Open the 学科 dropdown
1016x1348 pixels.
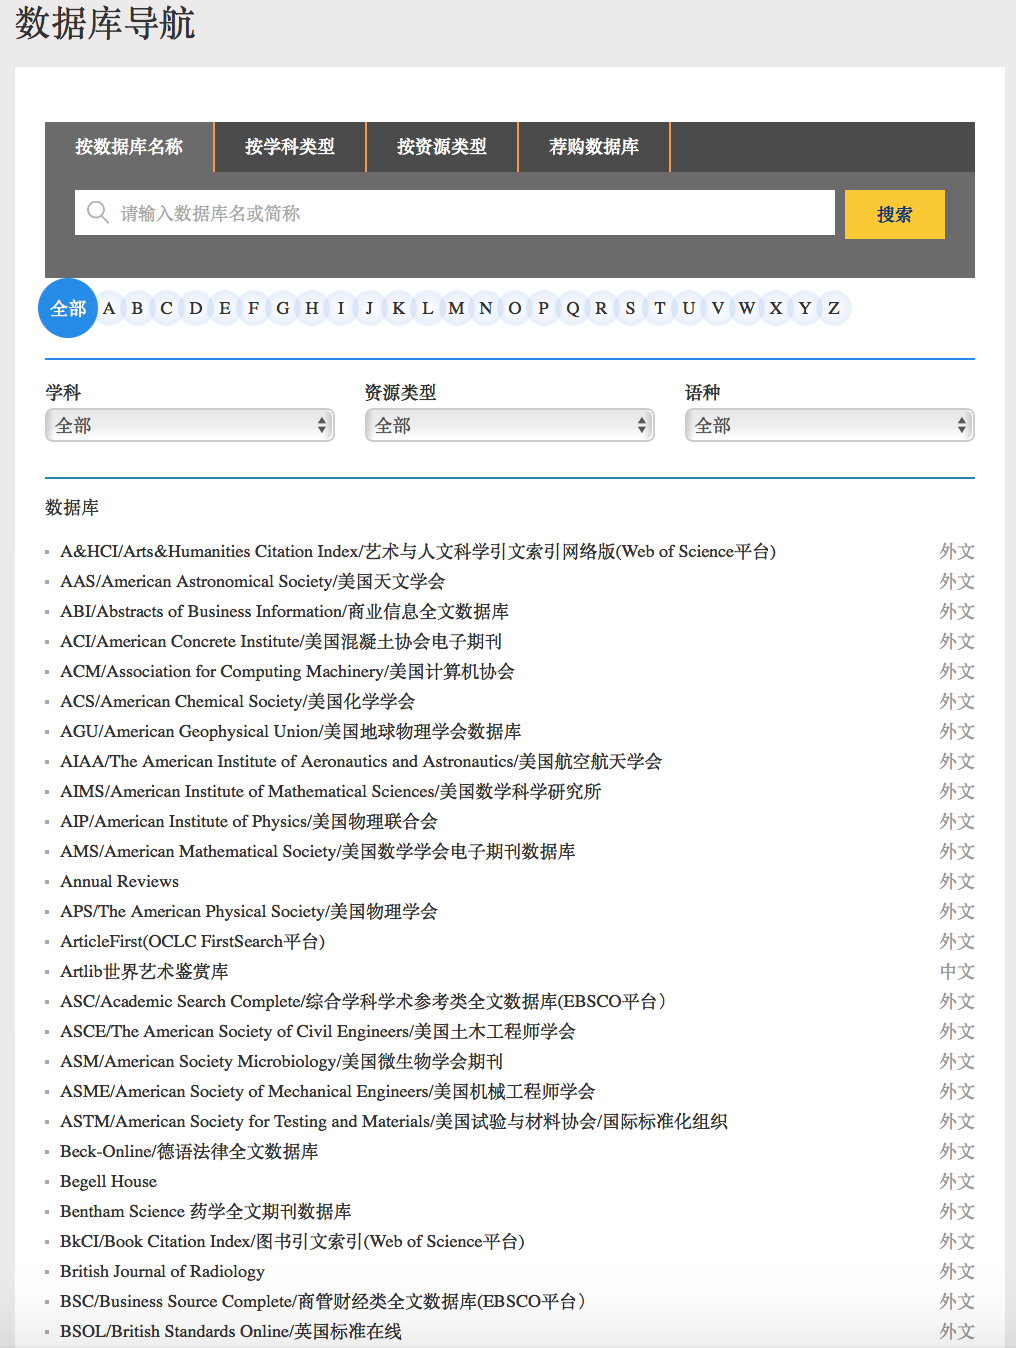(x=190, y=425)
